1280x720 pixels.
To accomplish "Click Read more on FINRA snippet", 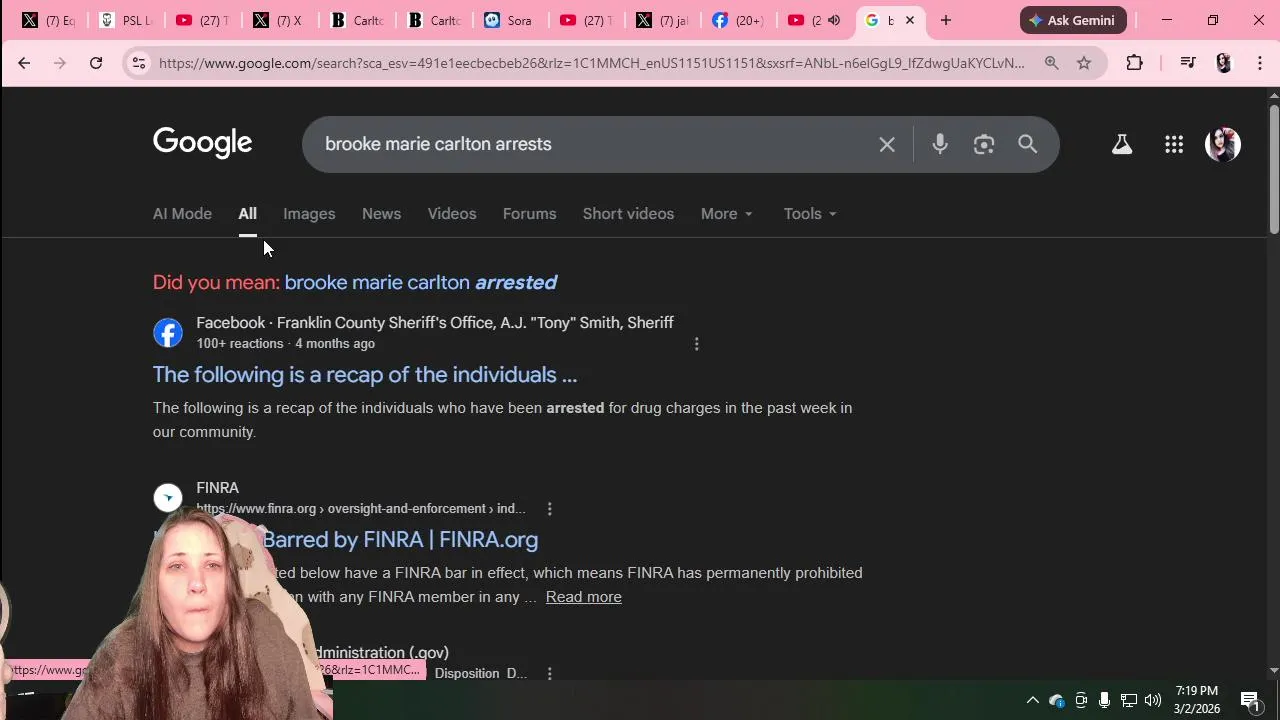I will pyautogui.click(x=584, y=597).
